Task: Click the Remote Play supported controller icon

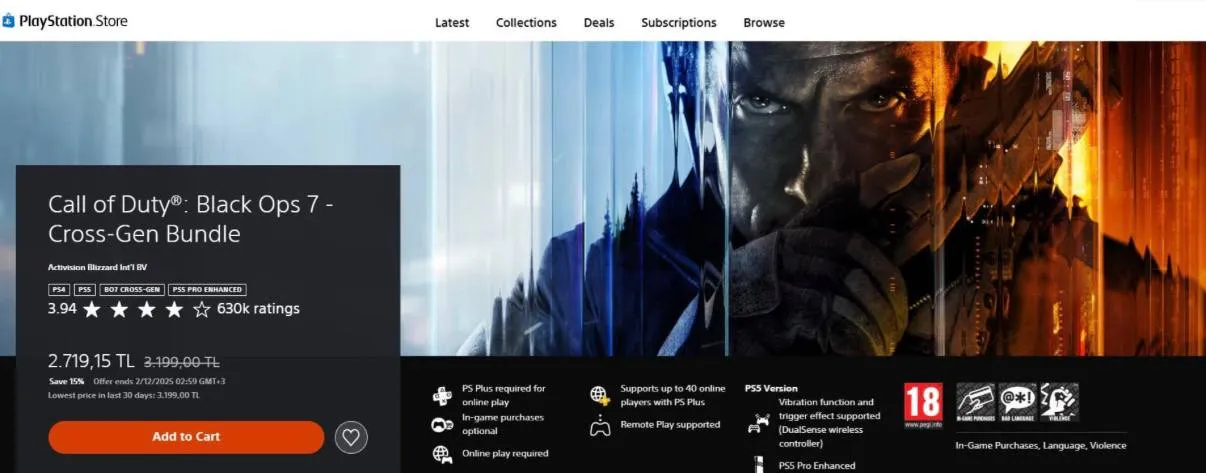Action: [x=600, y=425]
